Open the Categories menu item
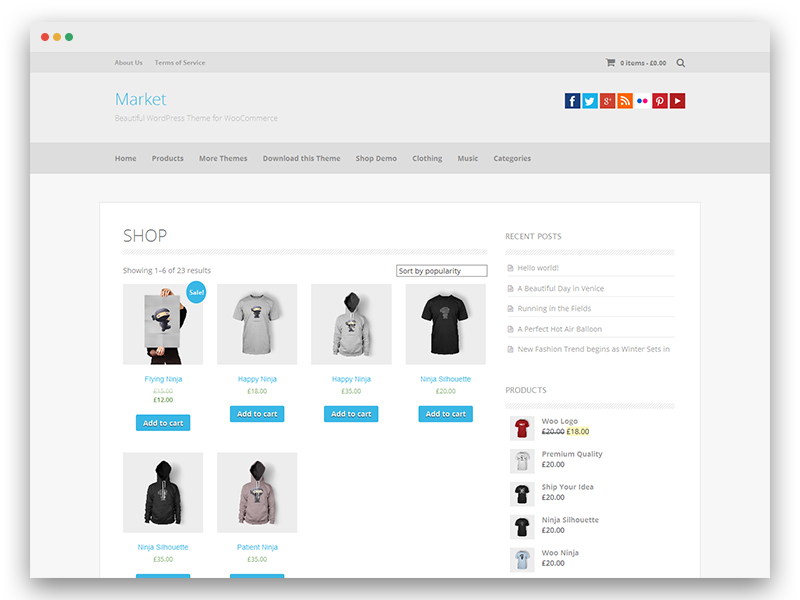Viewport: 800px width, 600px height. click(512, 159)
